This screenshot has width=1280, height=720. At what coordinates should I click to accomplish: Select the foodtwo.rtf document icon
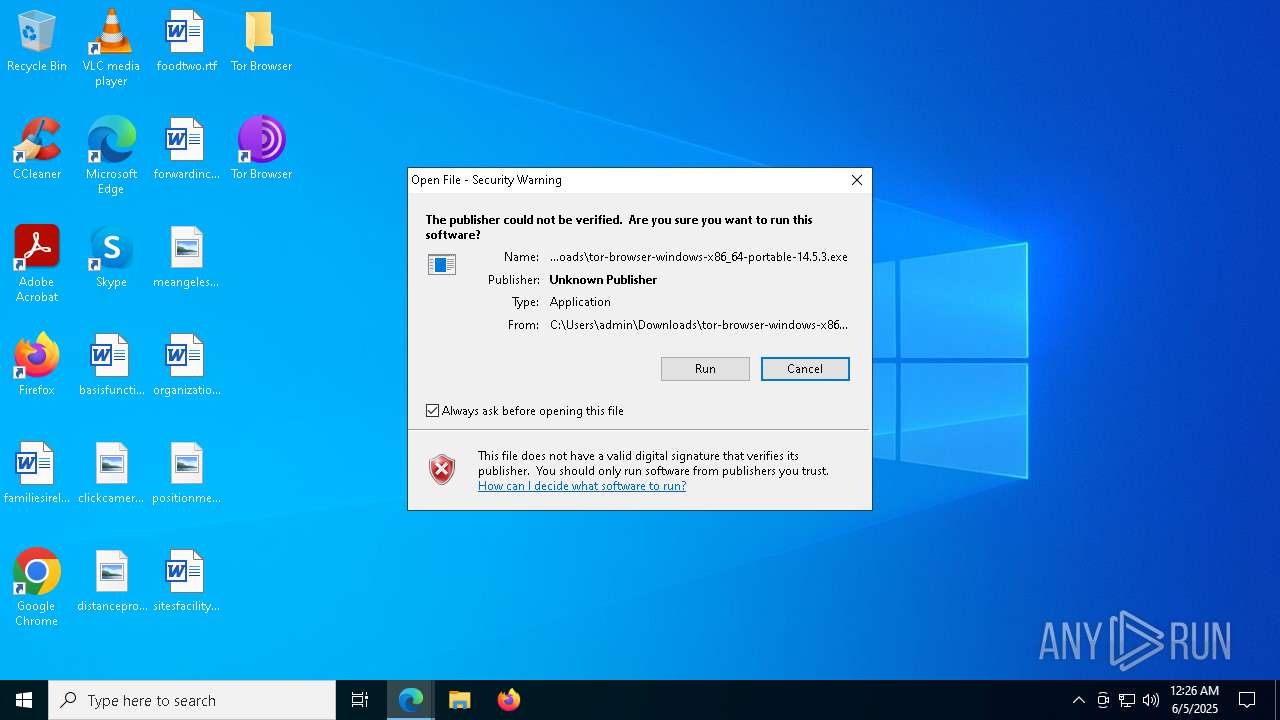pyautogui.click(x=186, y=42)
